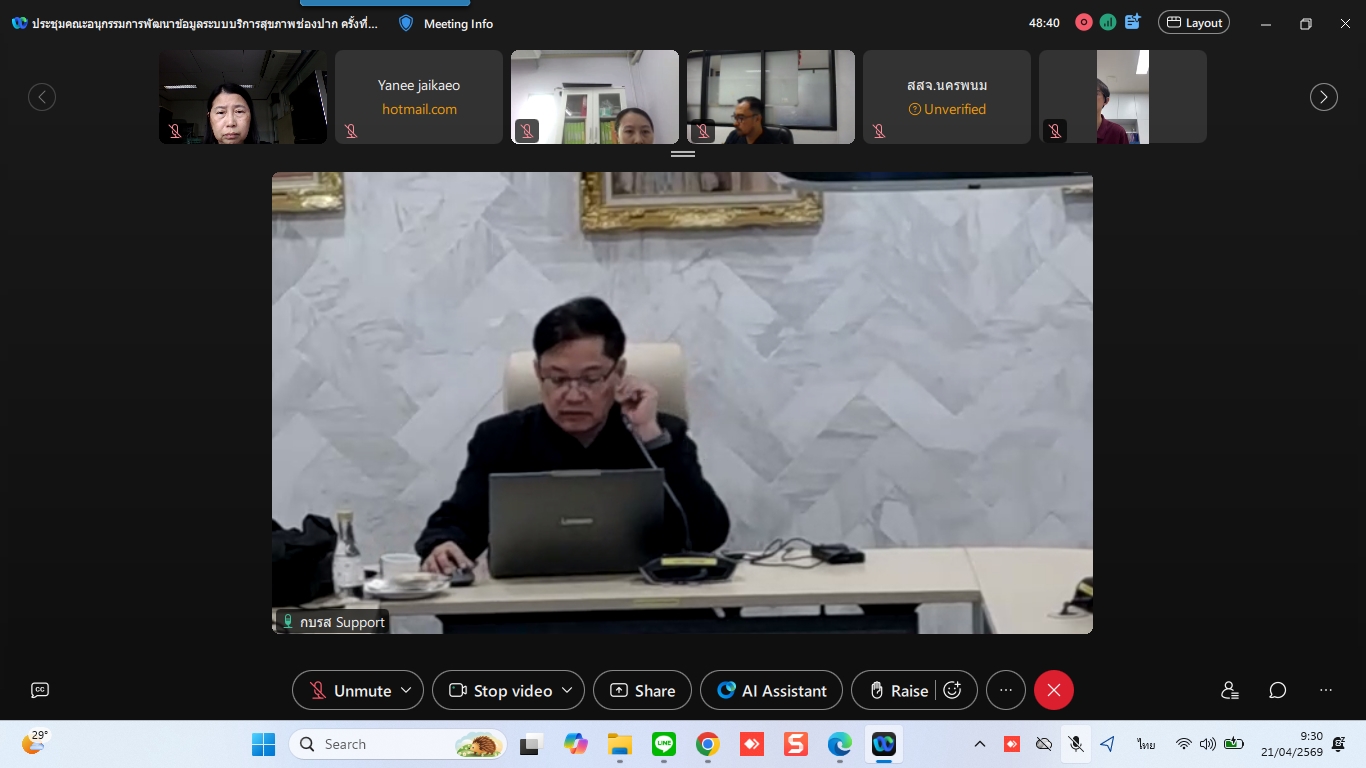Screen dimensions: 1366x768
Task: Expand the video options arrow beside Stop video
Action: click(x=567, y=690)
